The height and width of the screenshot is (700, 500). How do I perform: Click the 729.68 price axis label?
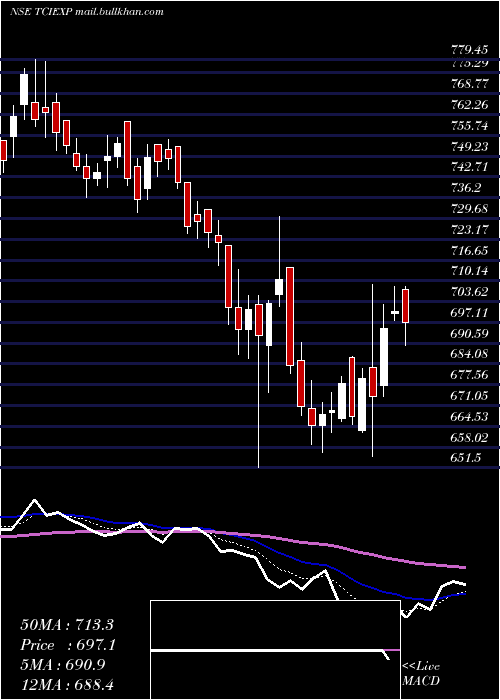point(469,208)
